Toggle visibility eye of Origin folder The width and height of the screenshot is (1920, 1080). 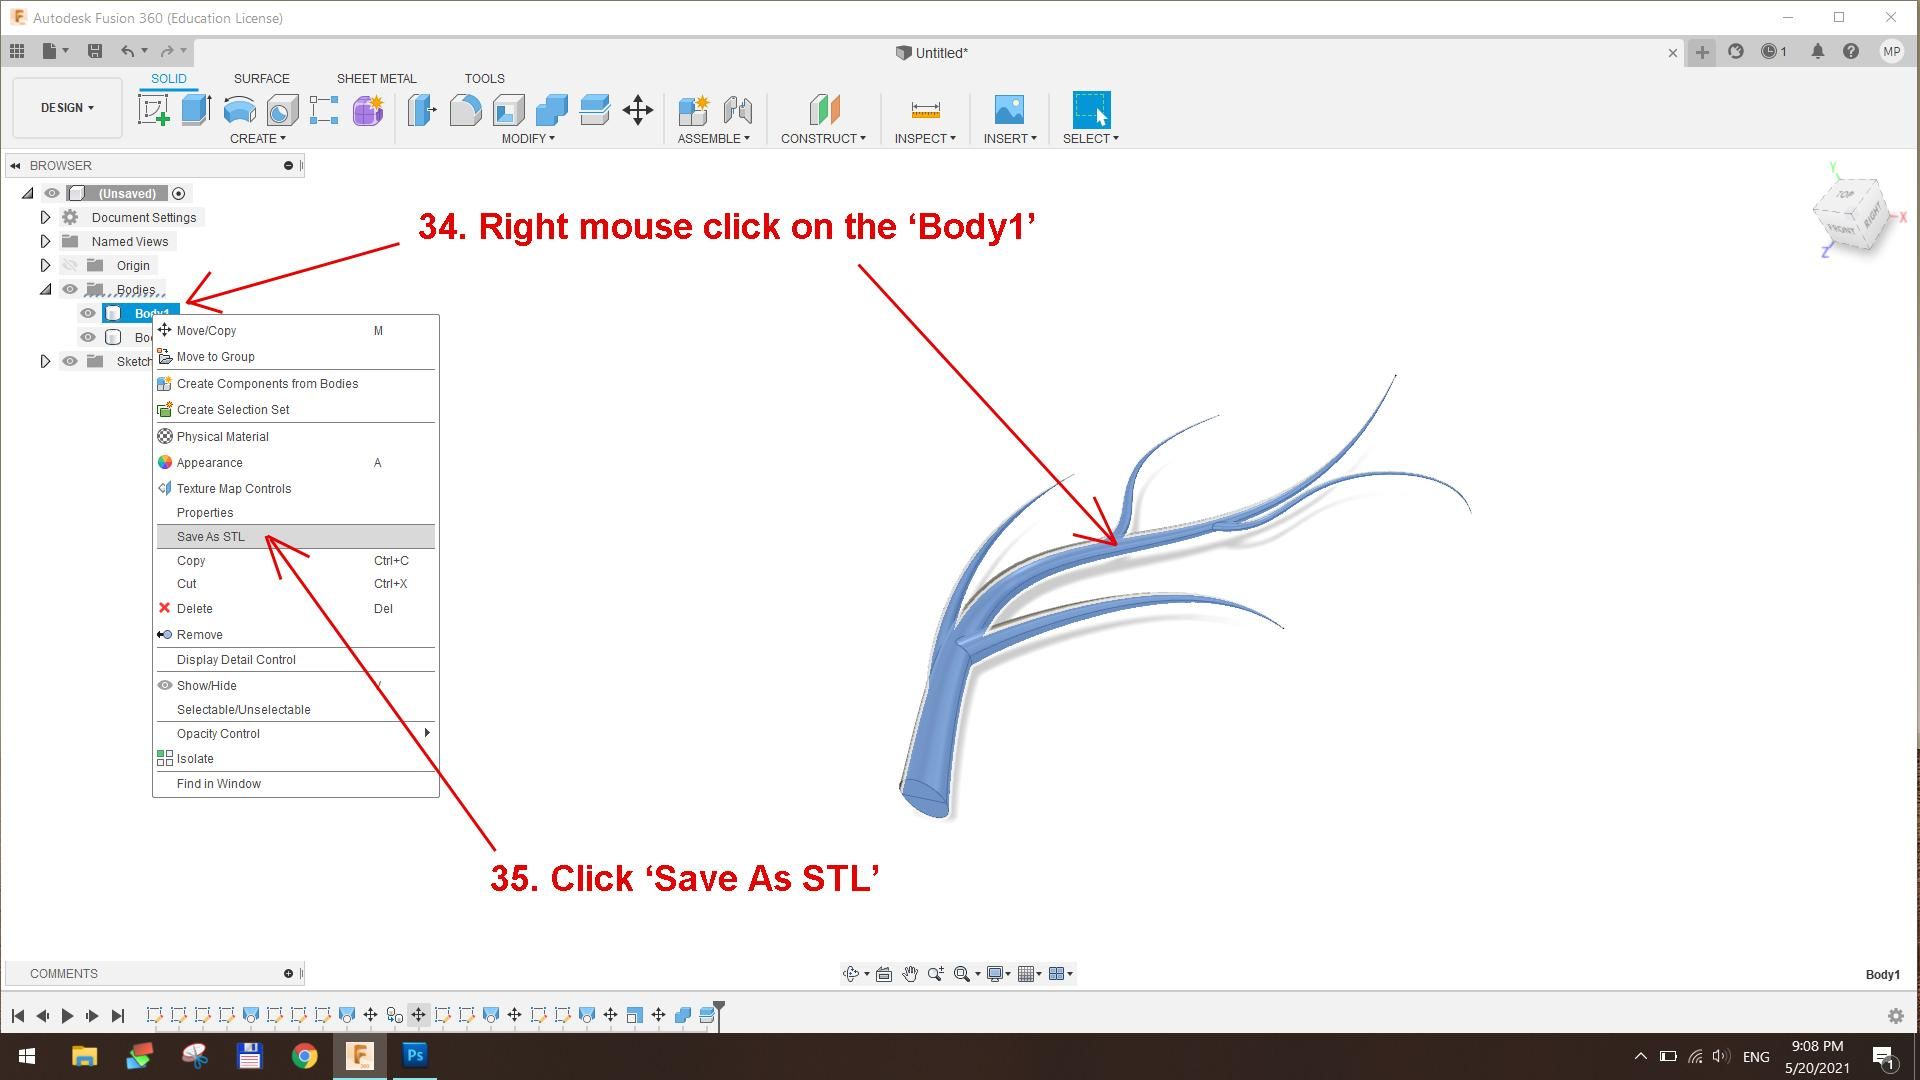click(x=70, y=266)
